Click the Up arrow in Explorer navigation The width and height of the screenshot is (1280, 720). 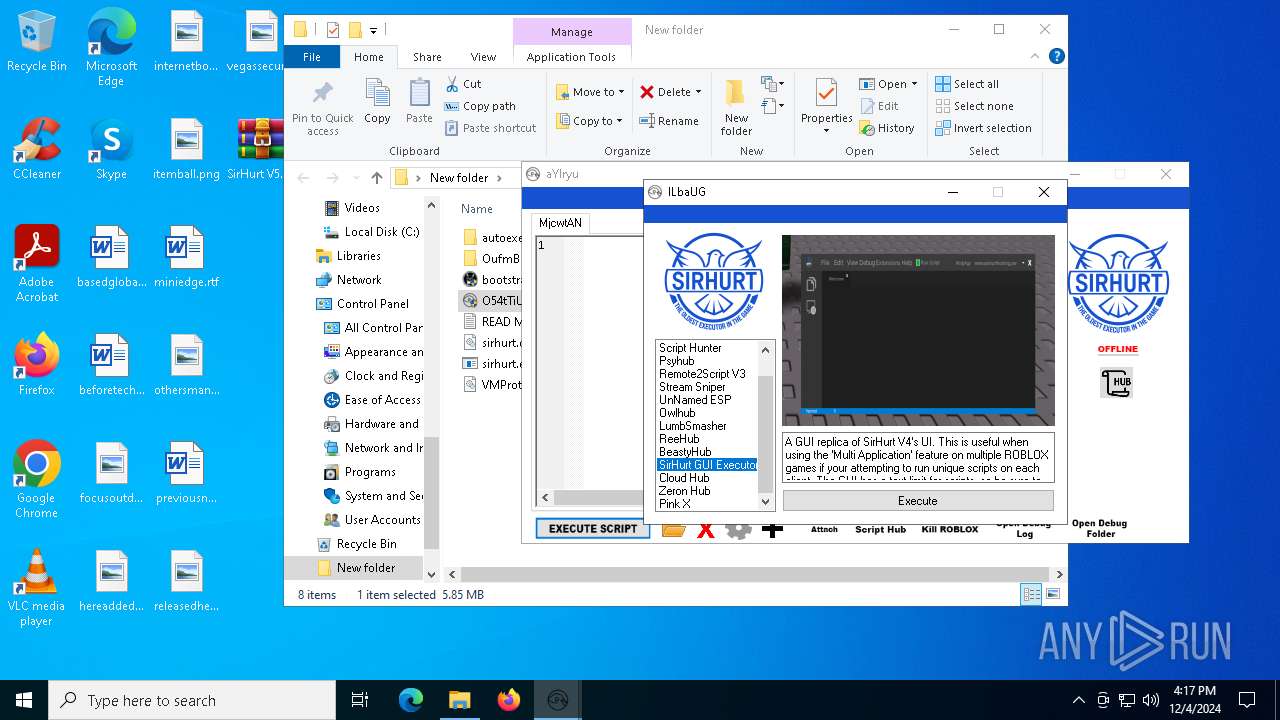pyautogui.click(x=376, y=178)
